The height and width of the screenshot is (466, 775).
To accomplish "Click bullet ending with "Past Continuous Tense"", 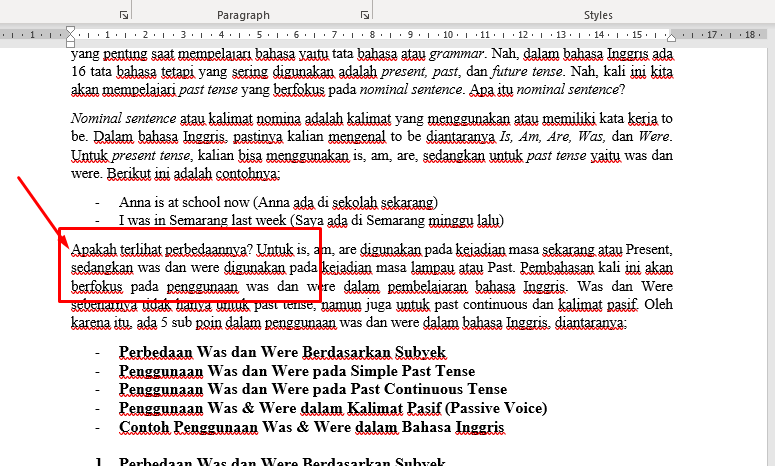I will click(312, 389).
